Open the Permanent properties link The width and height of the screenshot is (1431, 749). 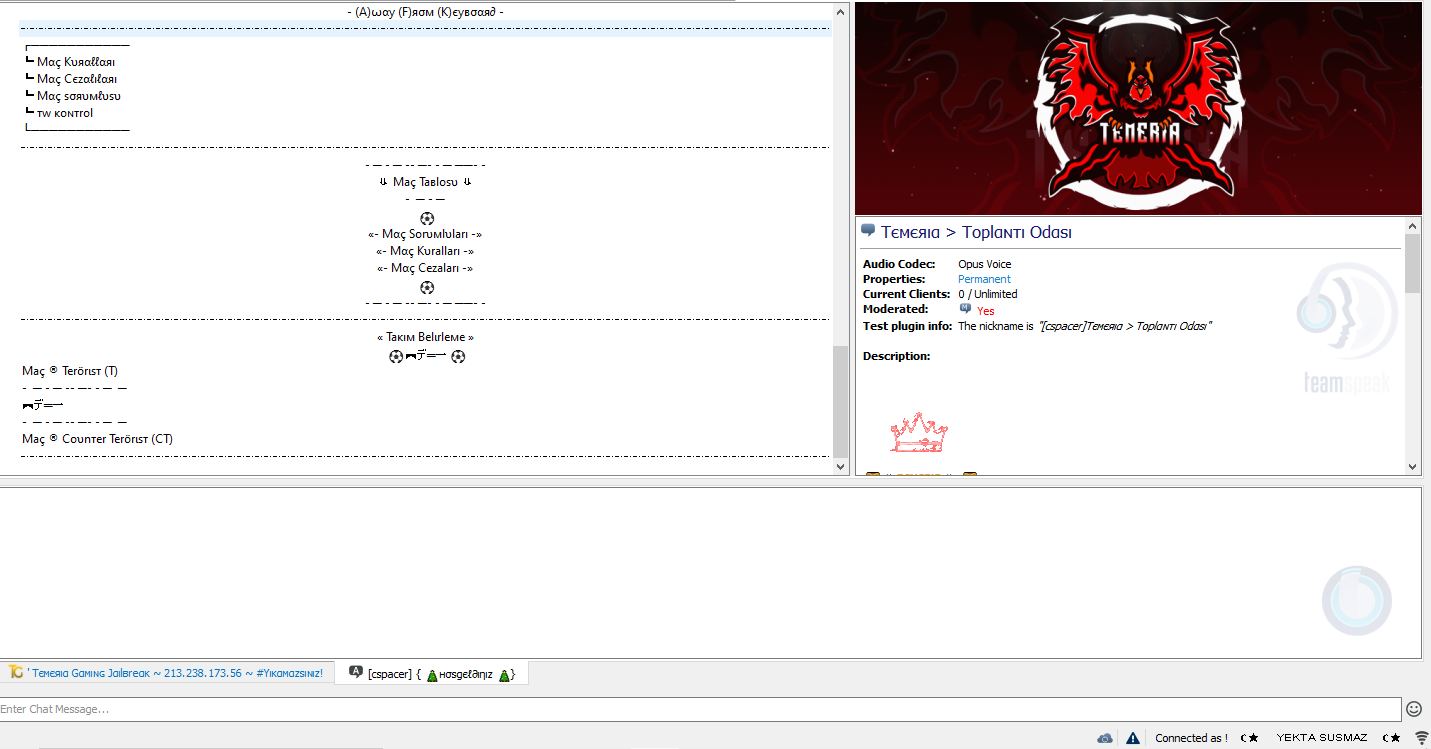tap(984, 279)
